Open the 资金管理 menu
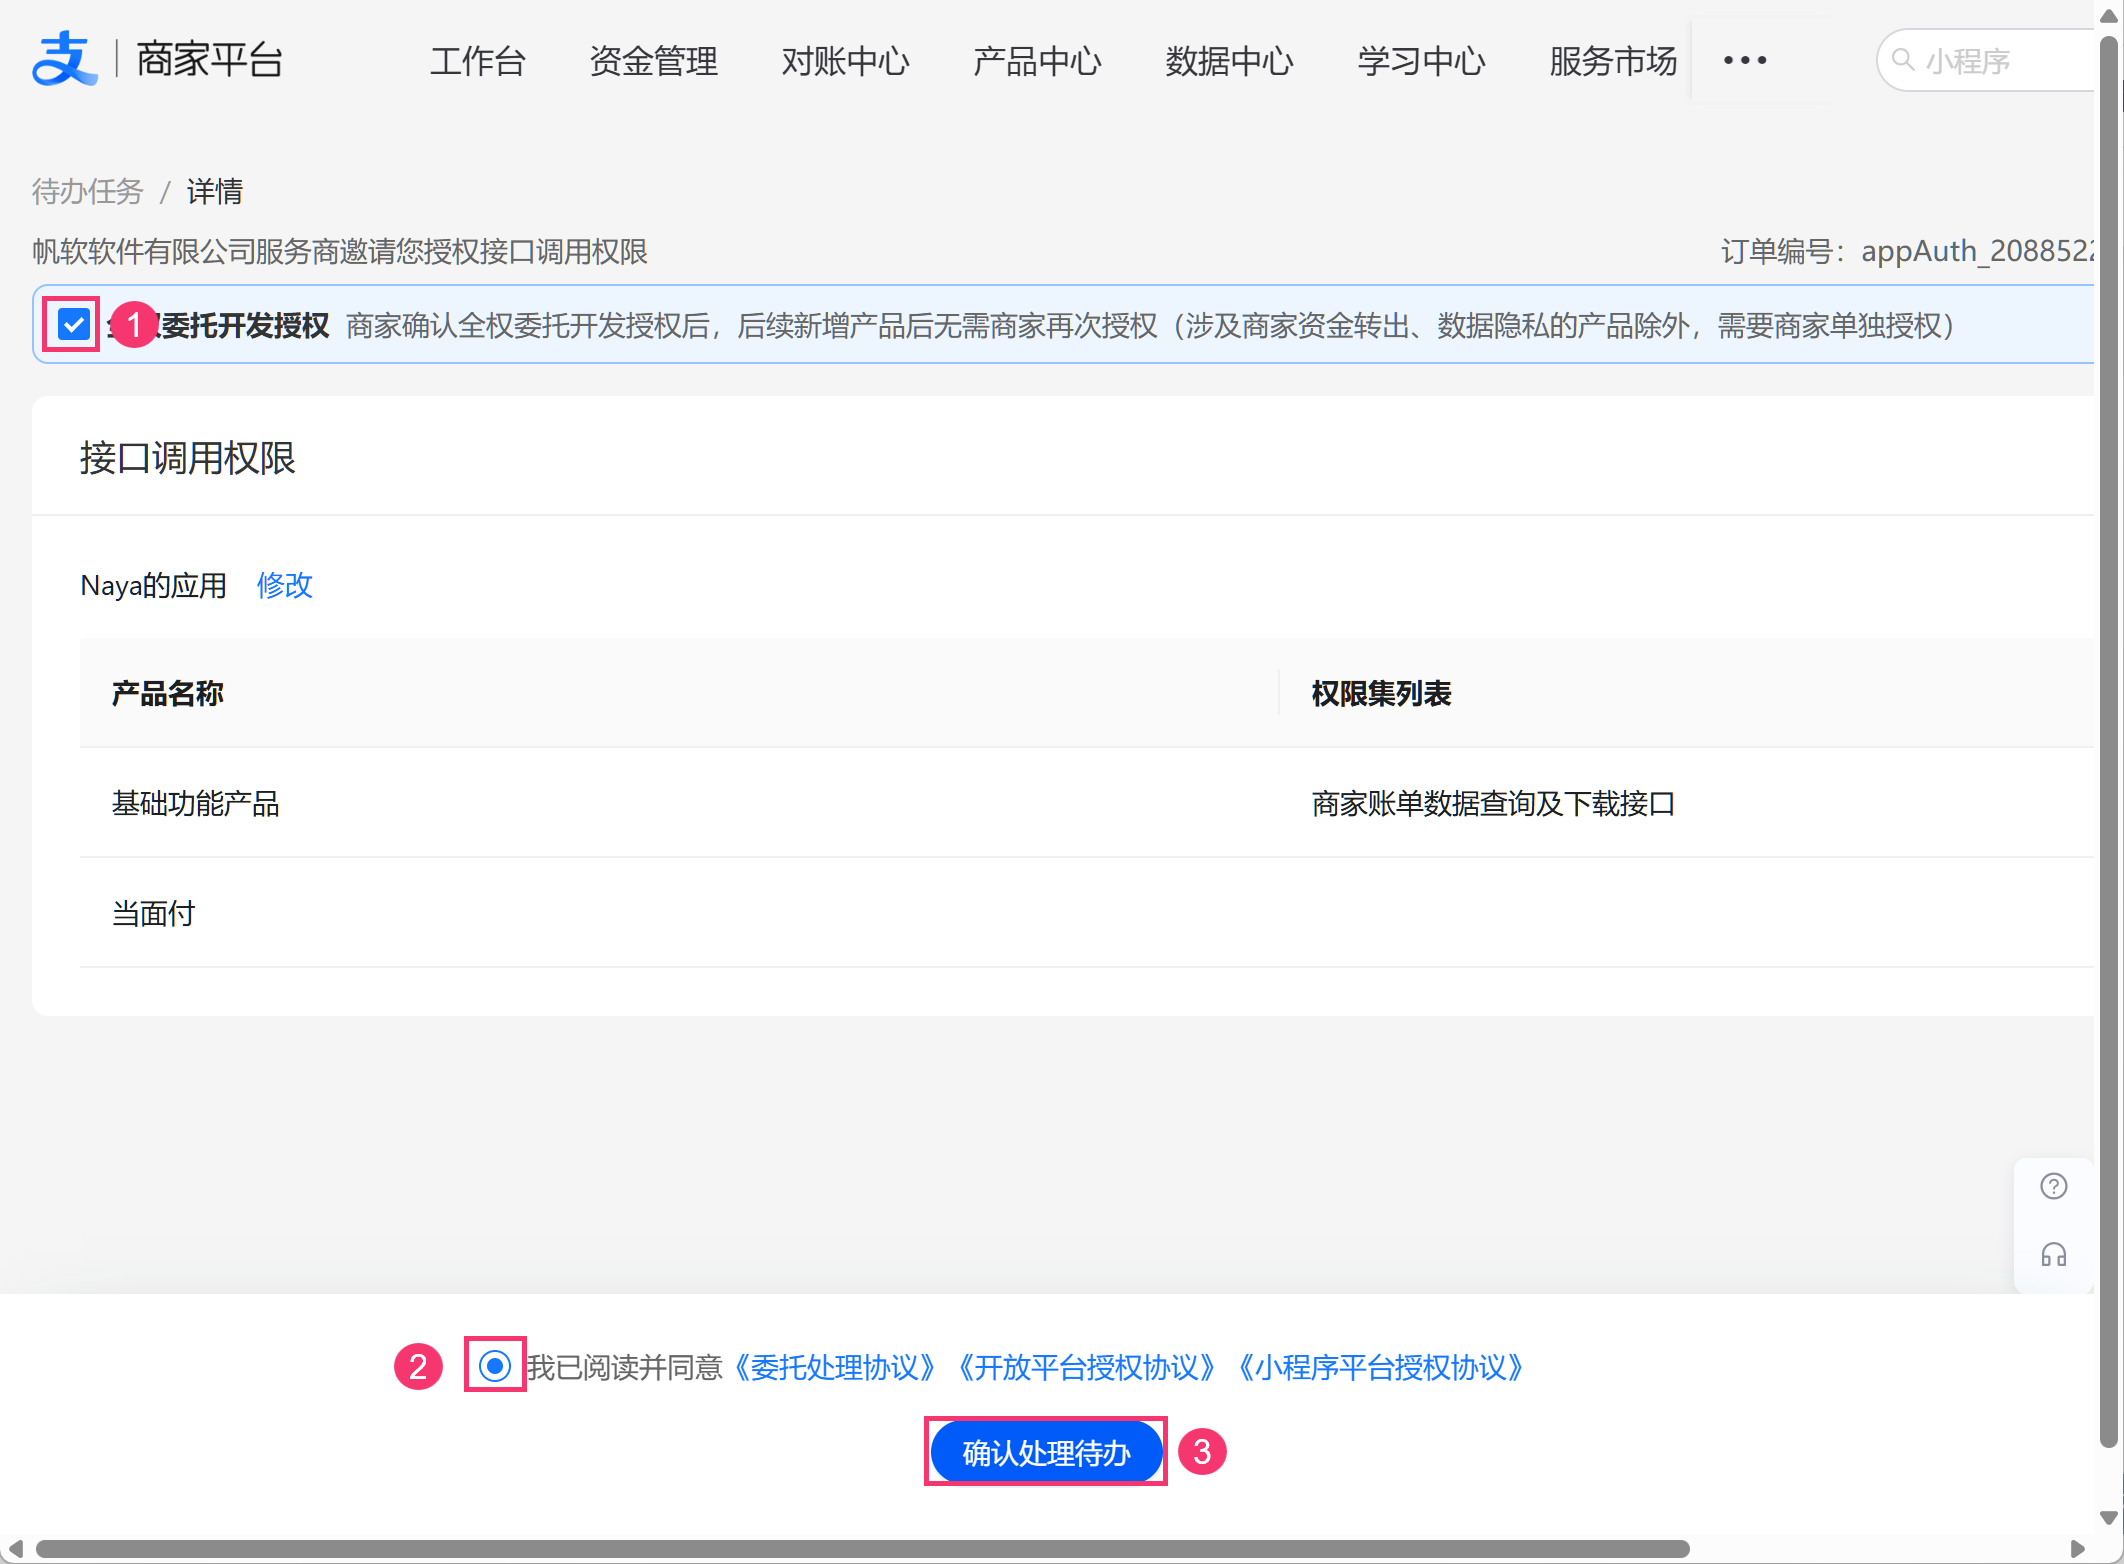 point(653,62)
